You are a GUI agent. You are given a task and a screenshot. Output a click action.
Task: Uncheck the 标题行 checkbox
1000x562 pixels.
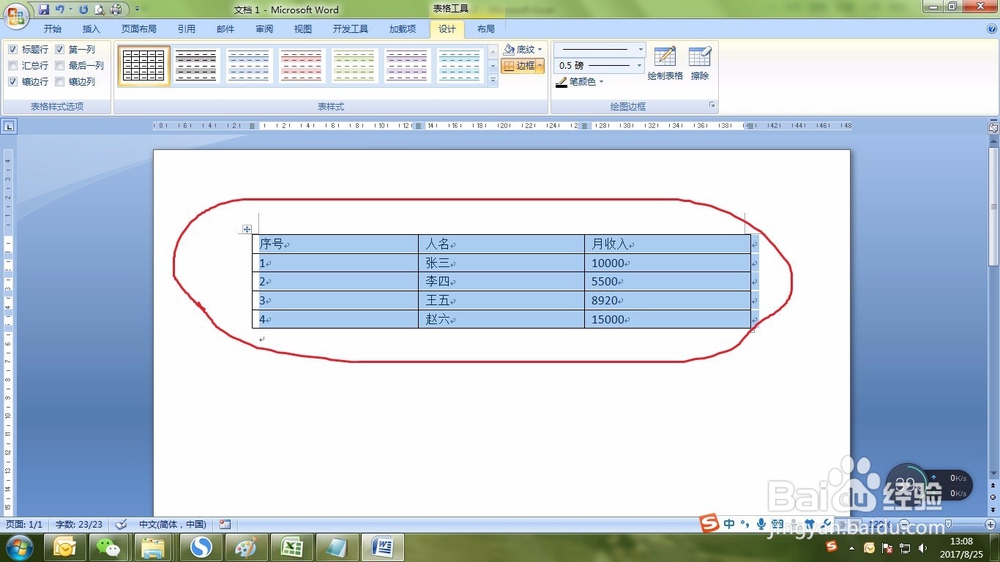pyautogui.click(x=13, y=49)
